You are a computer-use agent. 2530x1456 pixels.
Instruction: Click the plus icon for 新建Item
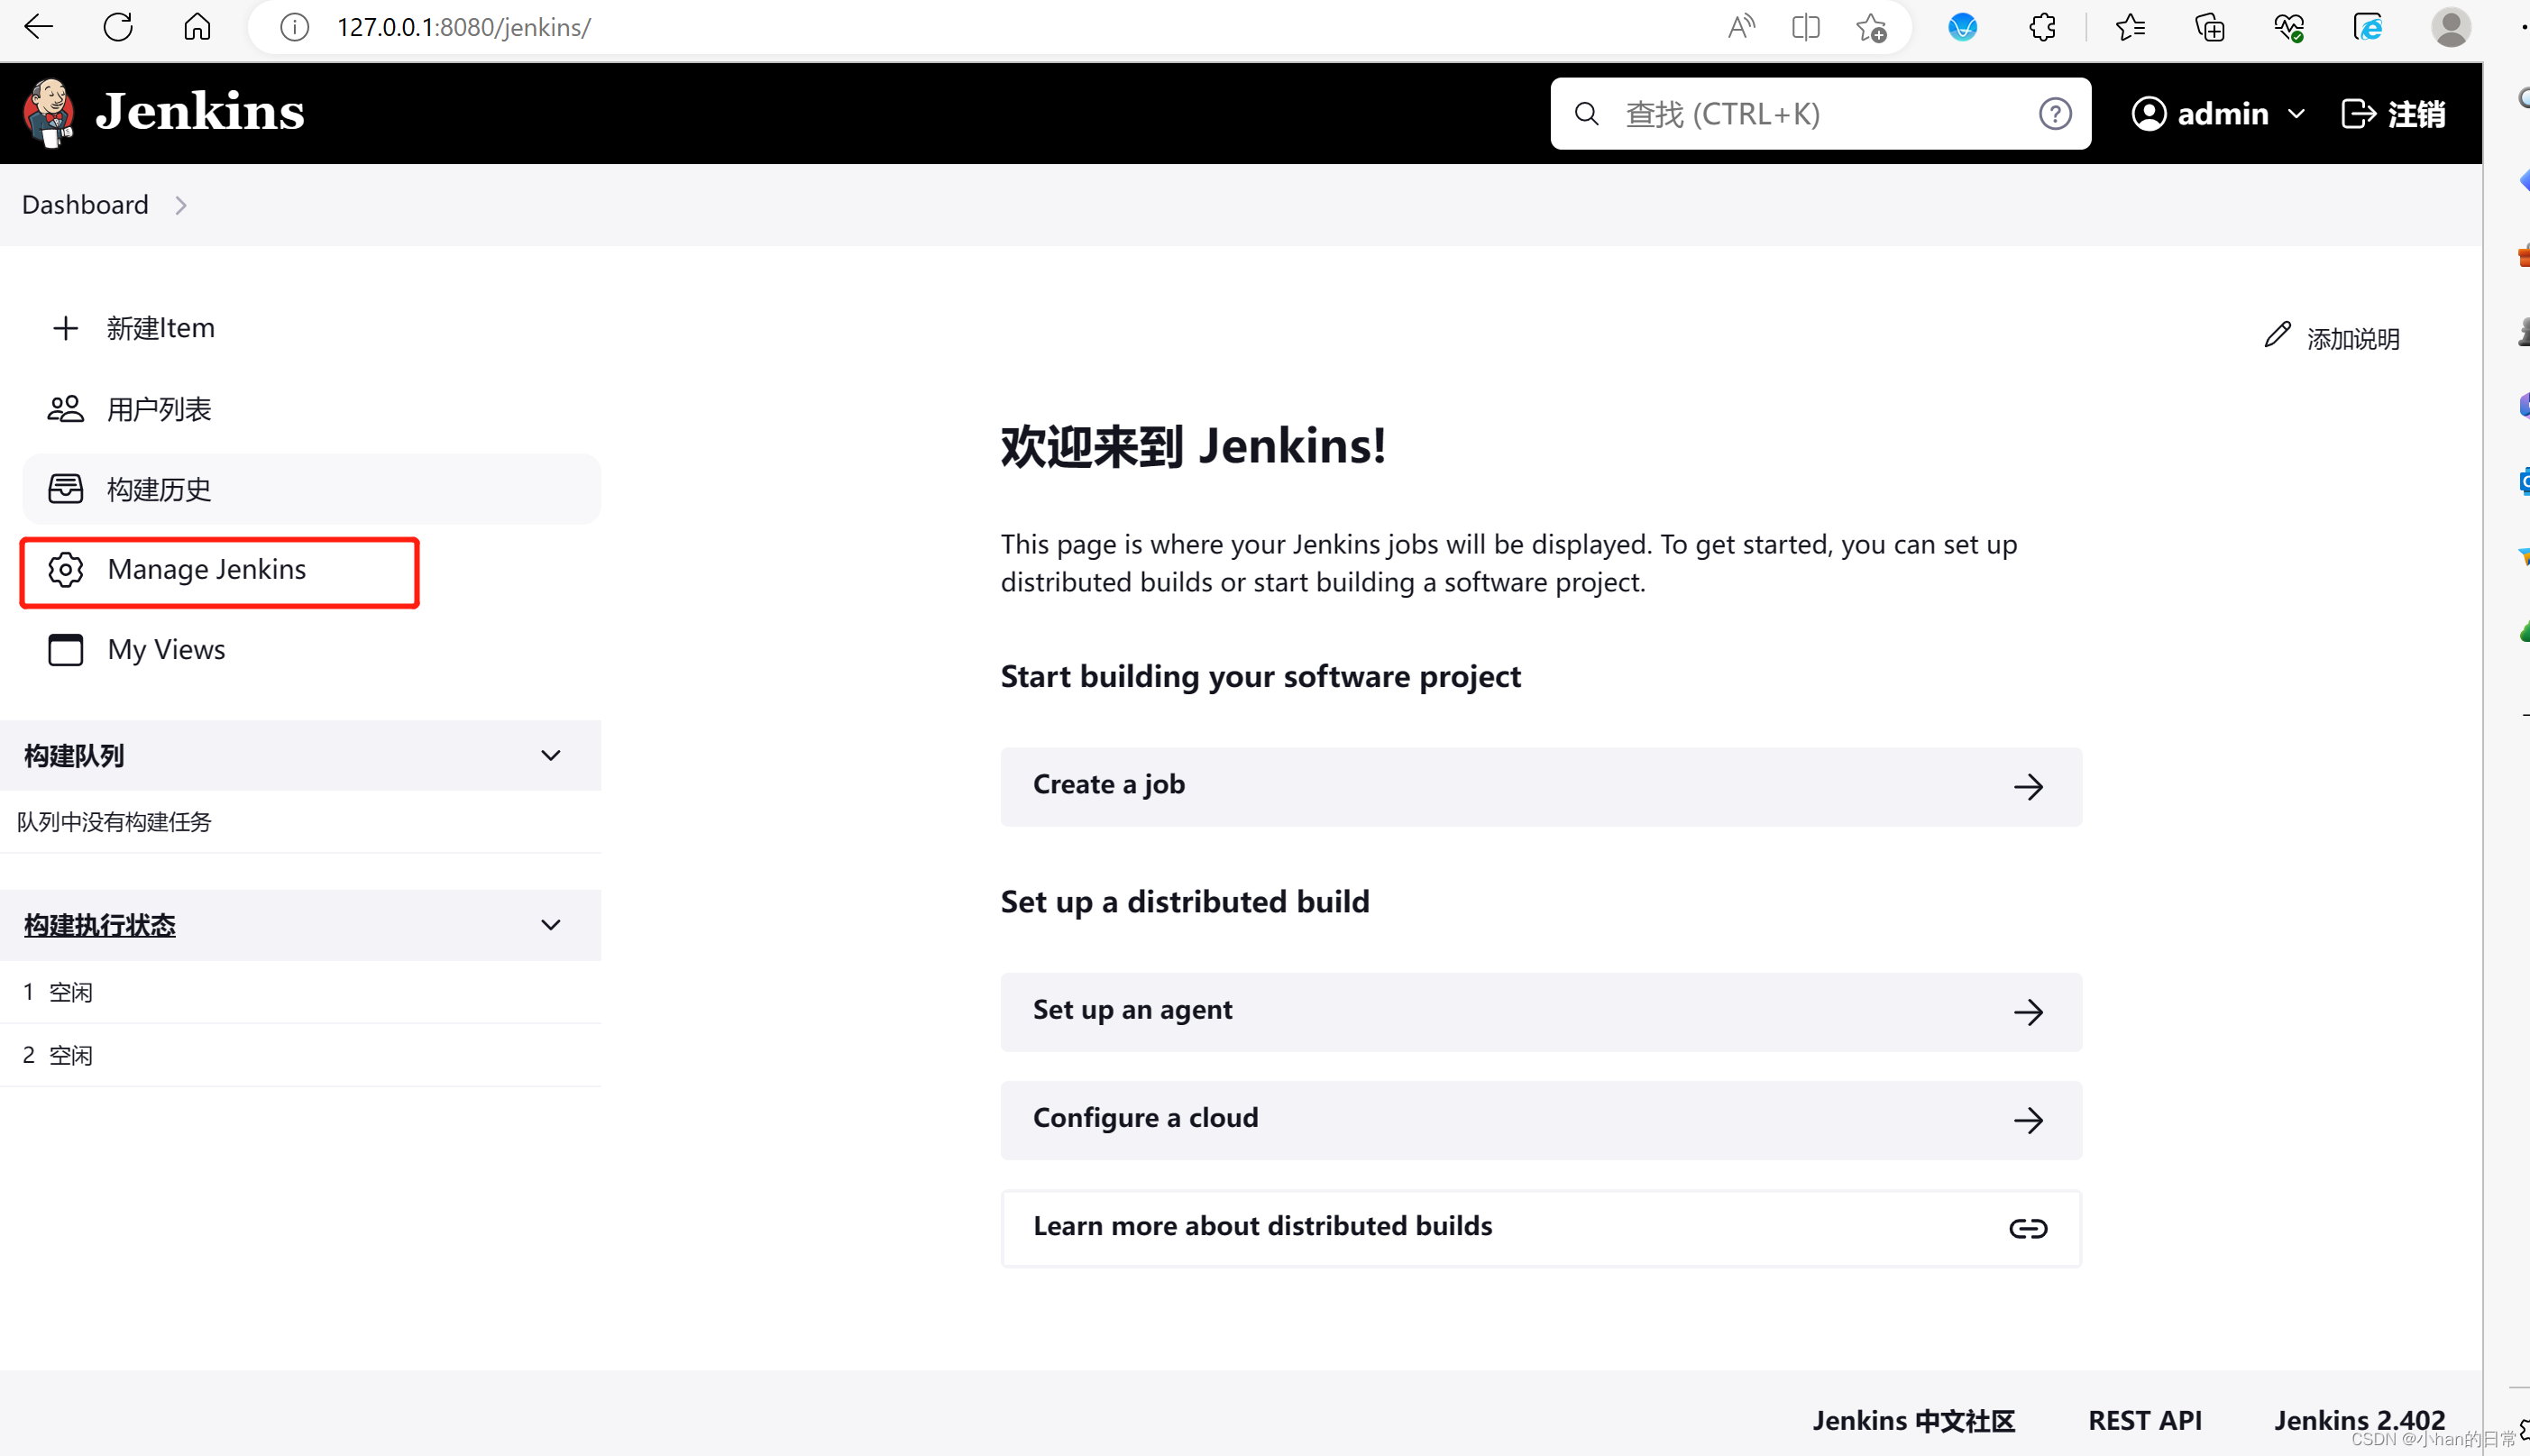[65, 328]
